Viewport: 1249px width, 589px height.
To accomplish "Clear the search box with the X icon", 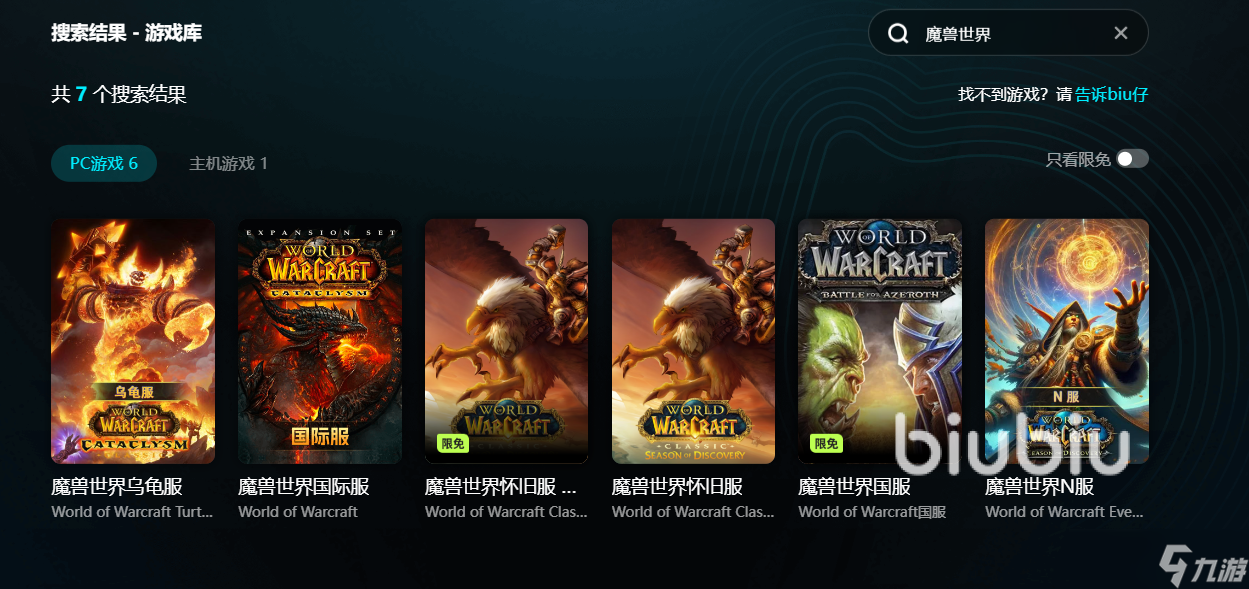I will tap(1121, 33).
